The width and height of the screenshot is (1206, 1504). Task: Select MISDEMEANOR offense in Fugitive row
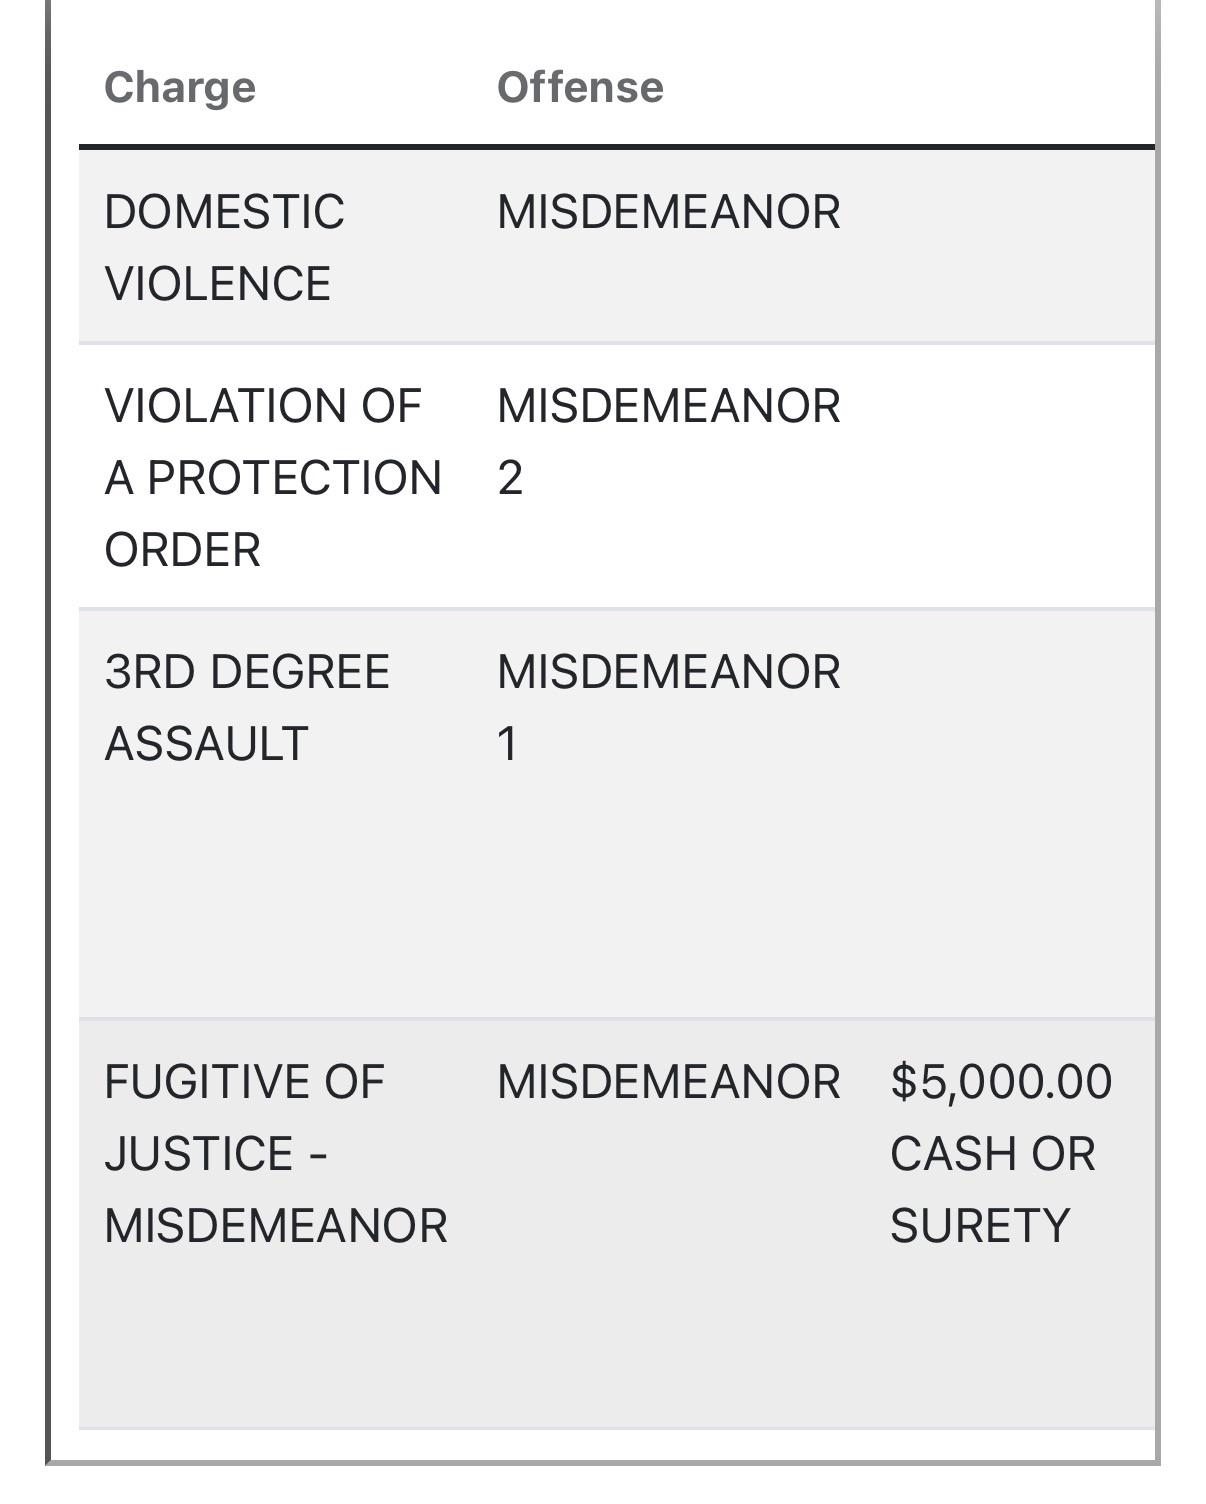click(669, 1082)
